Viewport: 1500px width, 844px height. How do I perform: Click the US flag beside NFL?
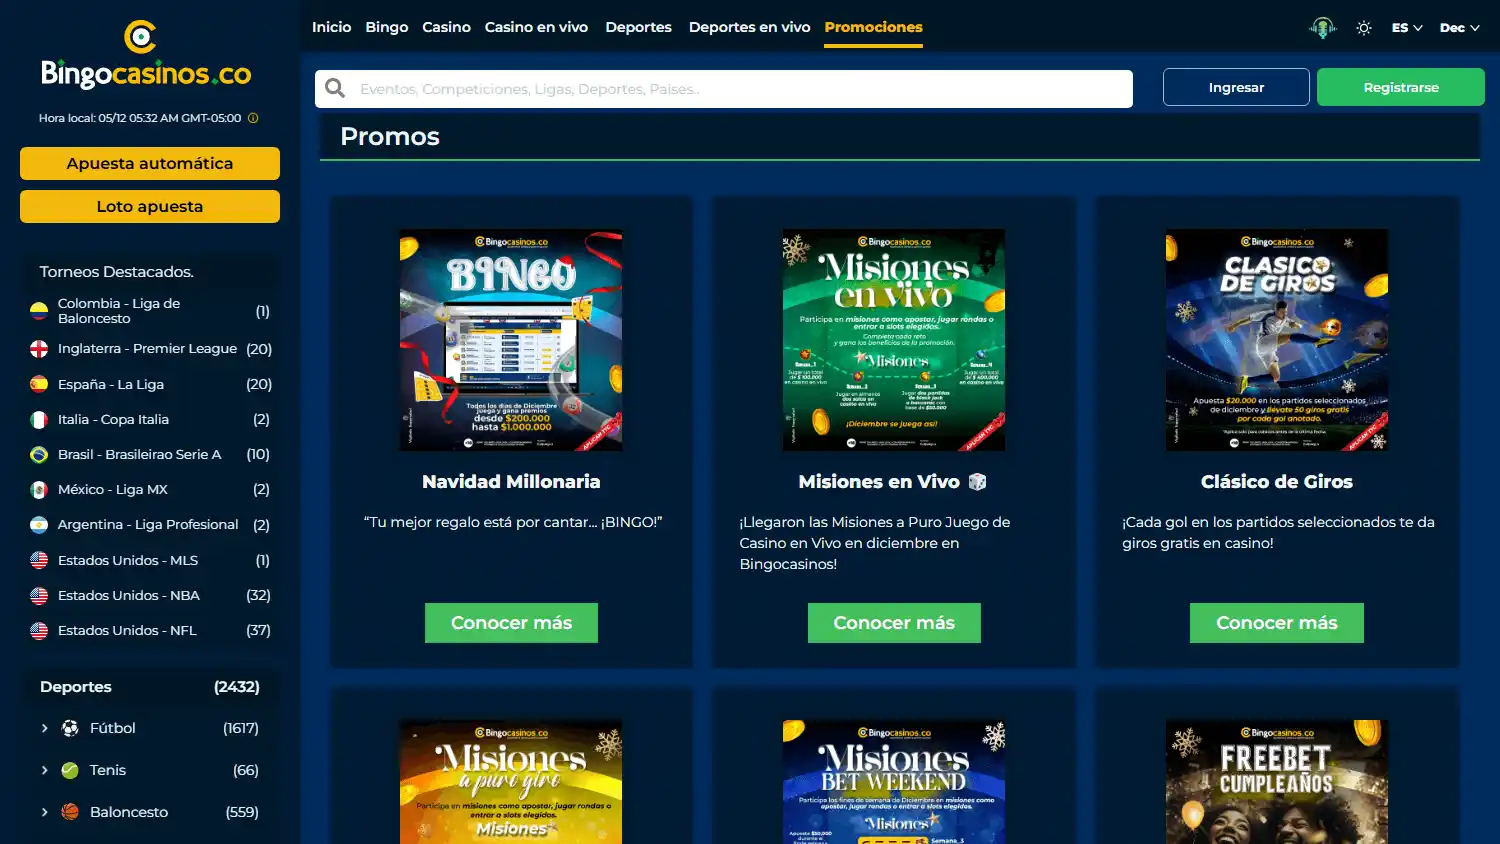(x=39, y=630)
